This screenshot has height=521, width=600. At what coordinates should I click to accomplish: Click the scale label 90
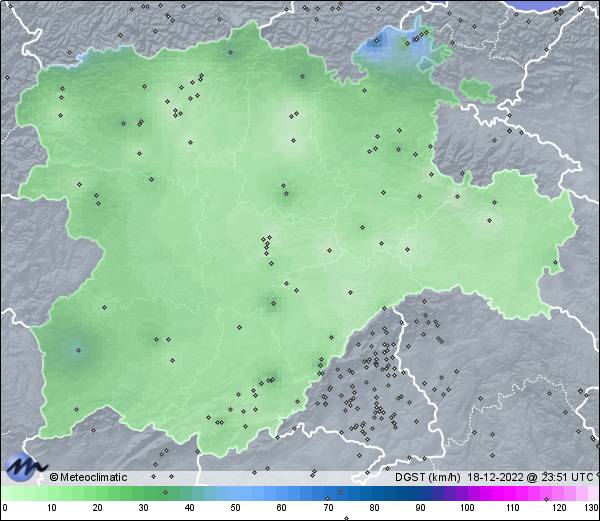coord(421,508)
